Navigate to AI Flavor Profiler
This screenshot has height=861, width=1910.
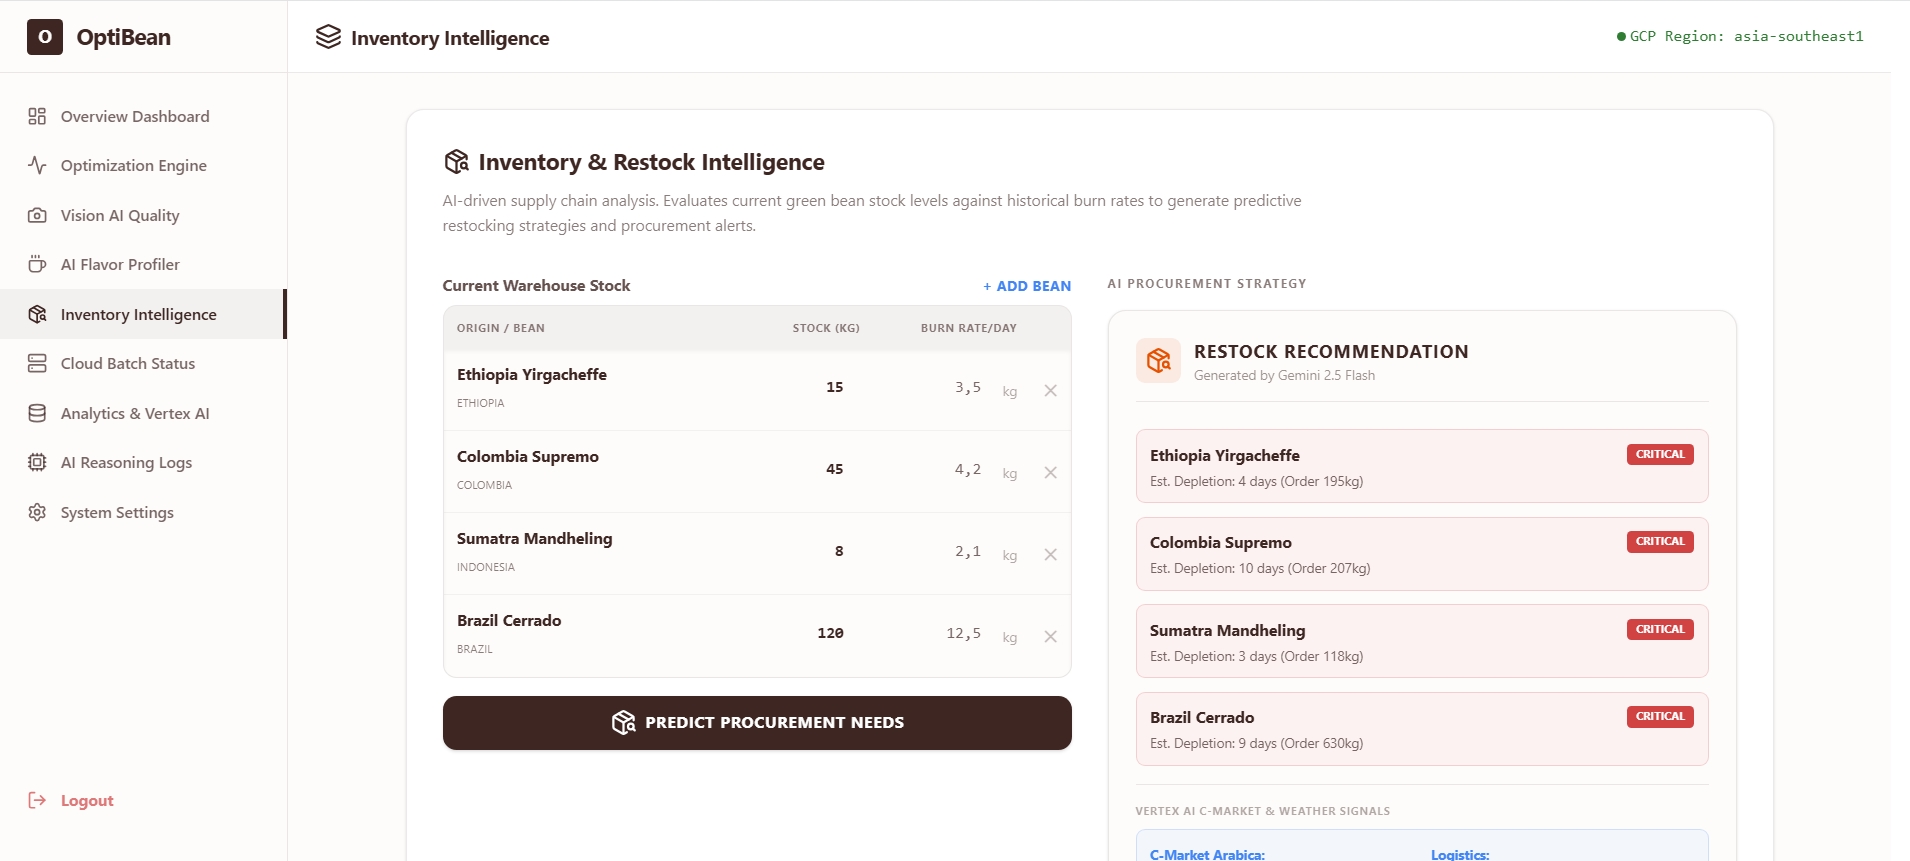[x=143, y=264]
